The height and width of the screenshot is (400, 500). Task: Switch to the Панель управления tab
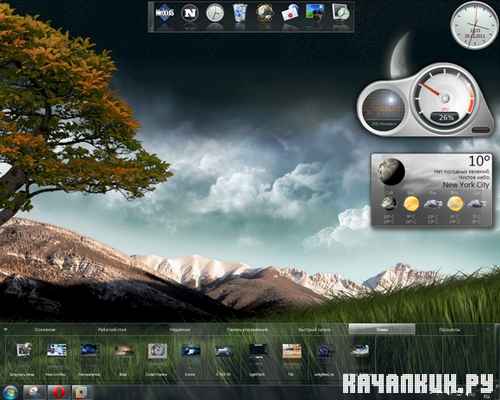[x=247, y=330]
